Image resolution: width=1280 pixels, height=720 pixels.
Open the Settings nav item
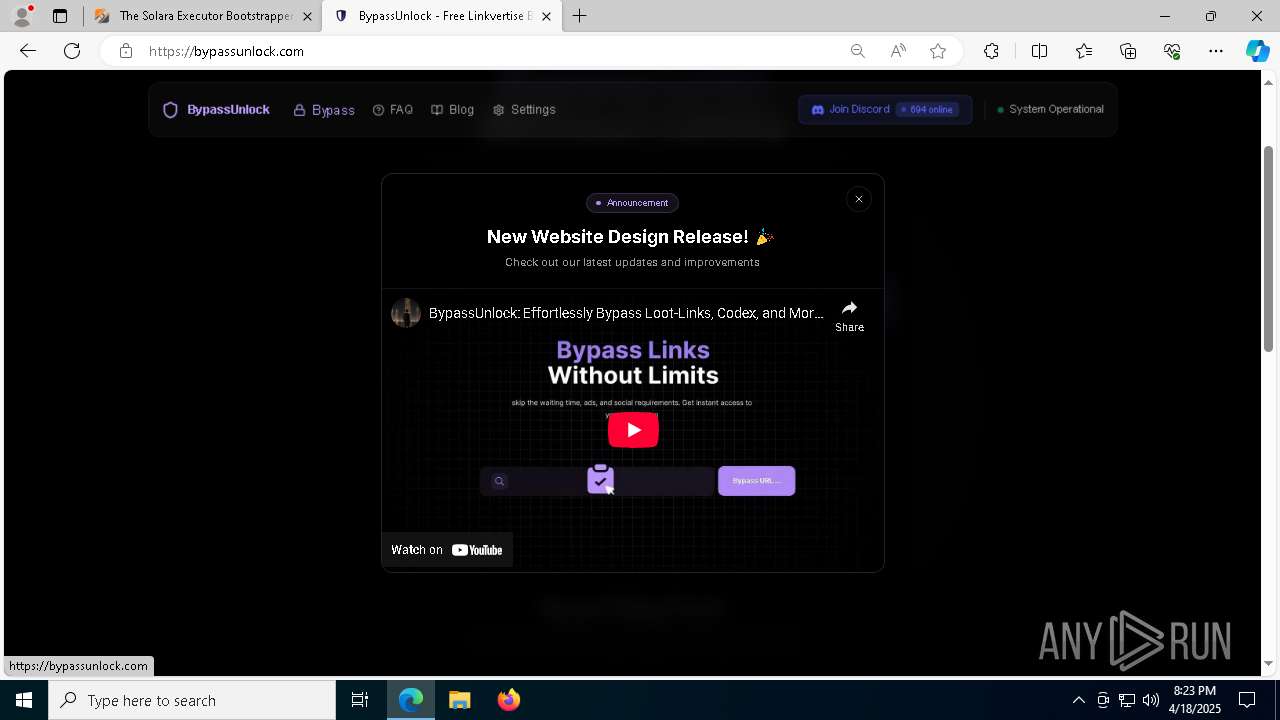point(524,110)
